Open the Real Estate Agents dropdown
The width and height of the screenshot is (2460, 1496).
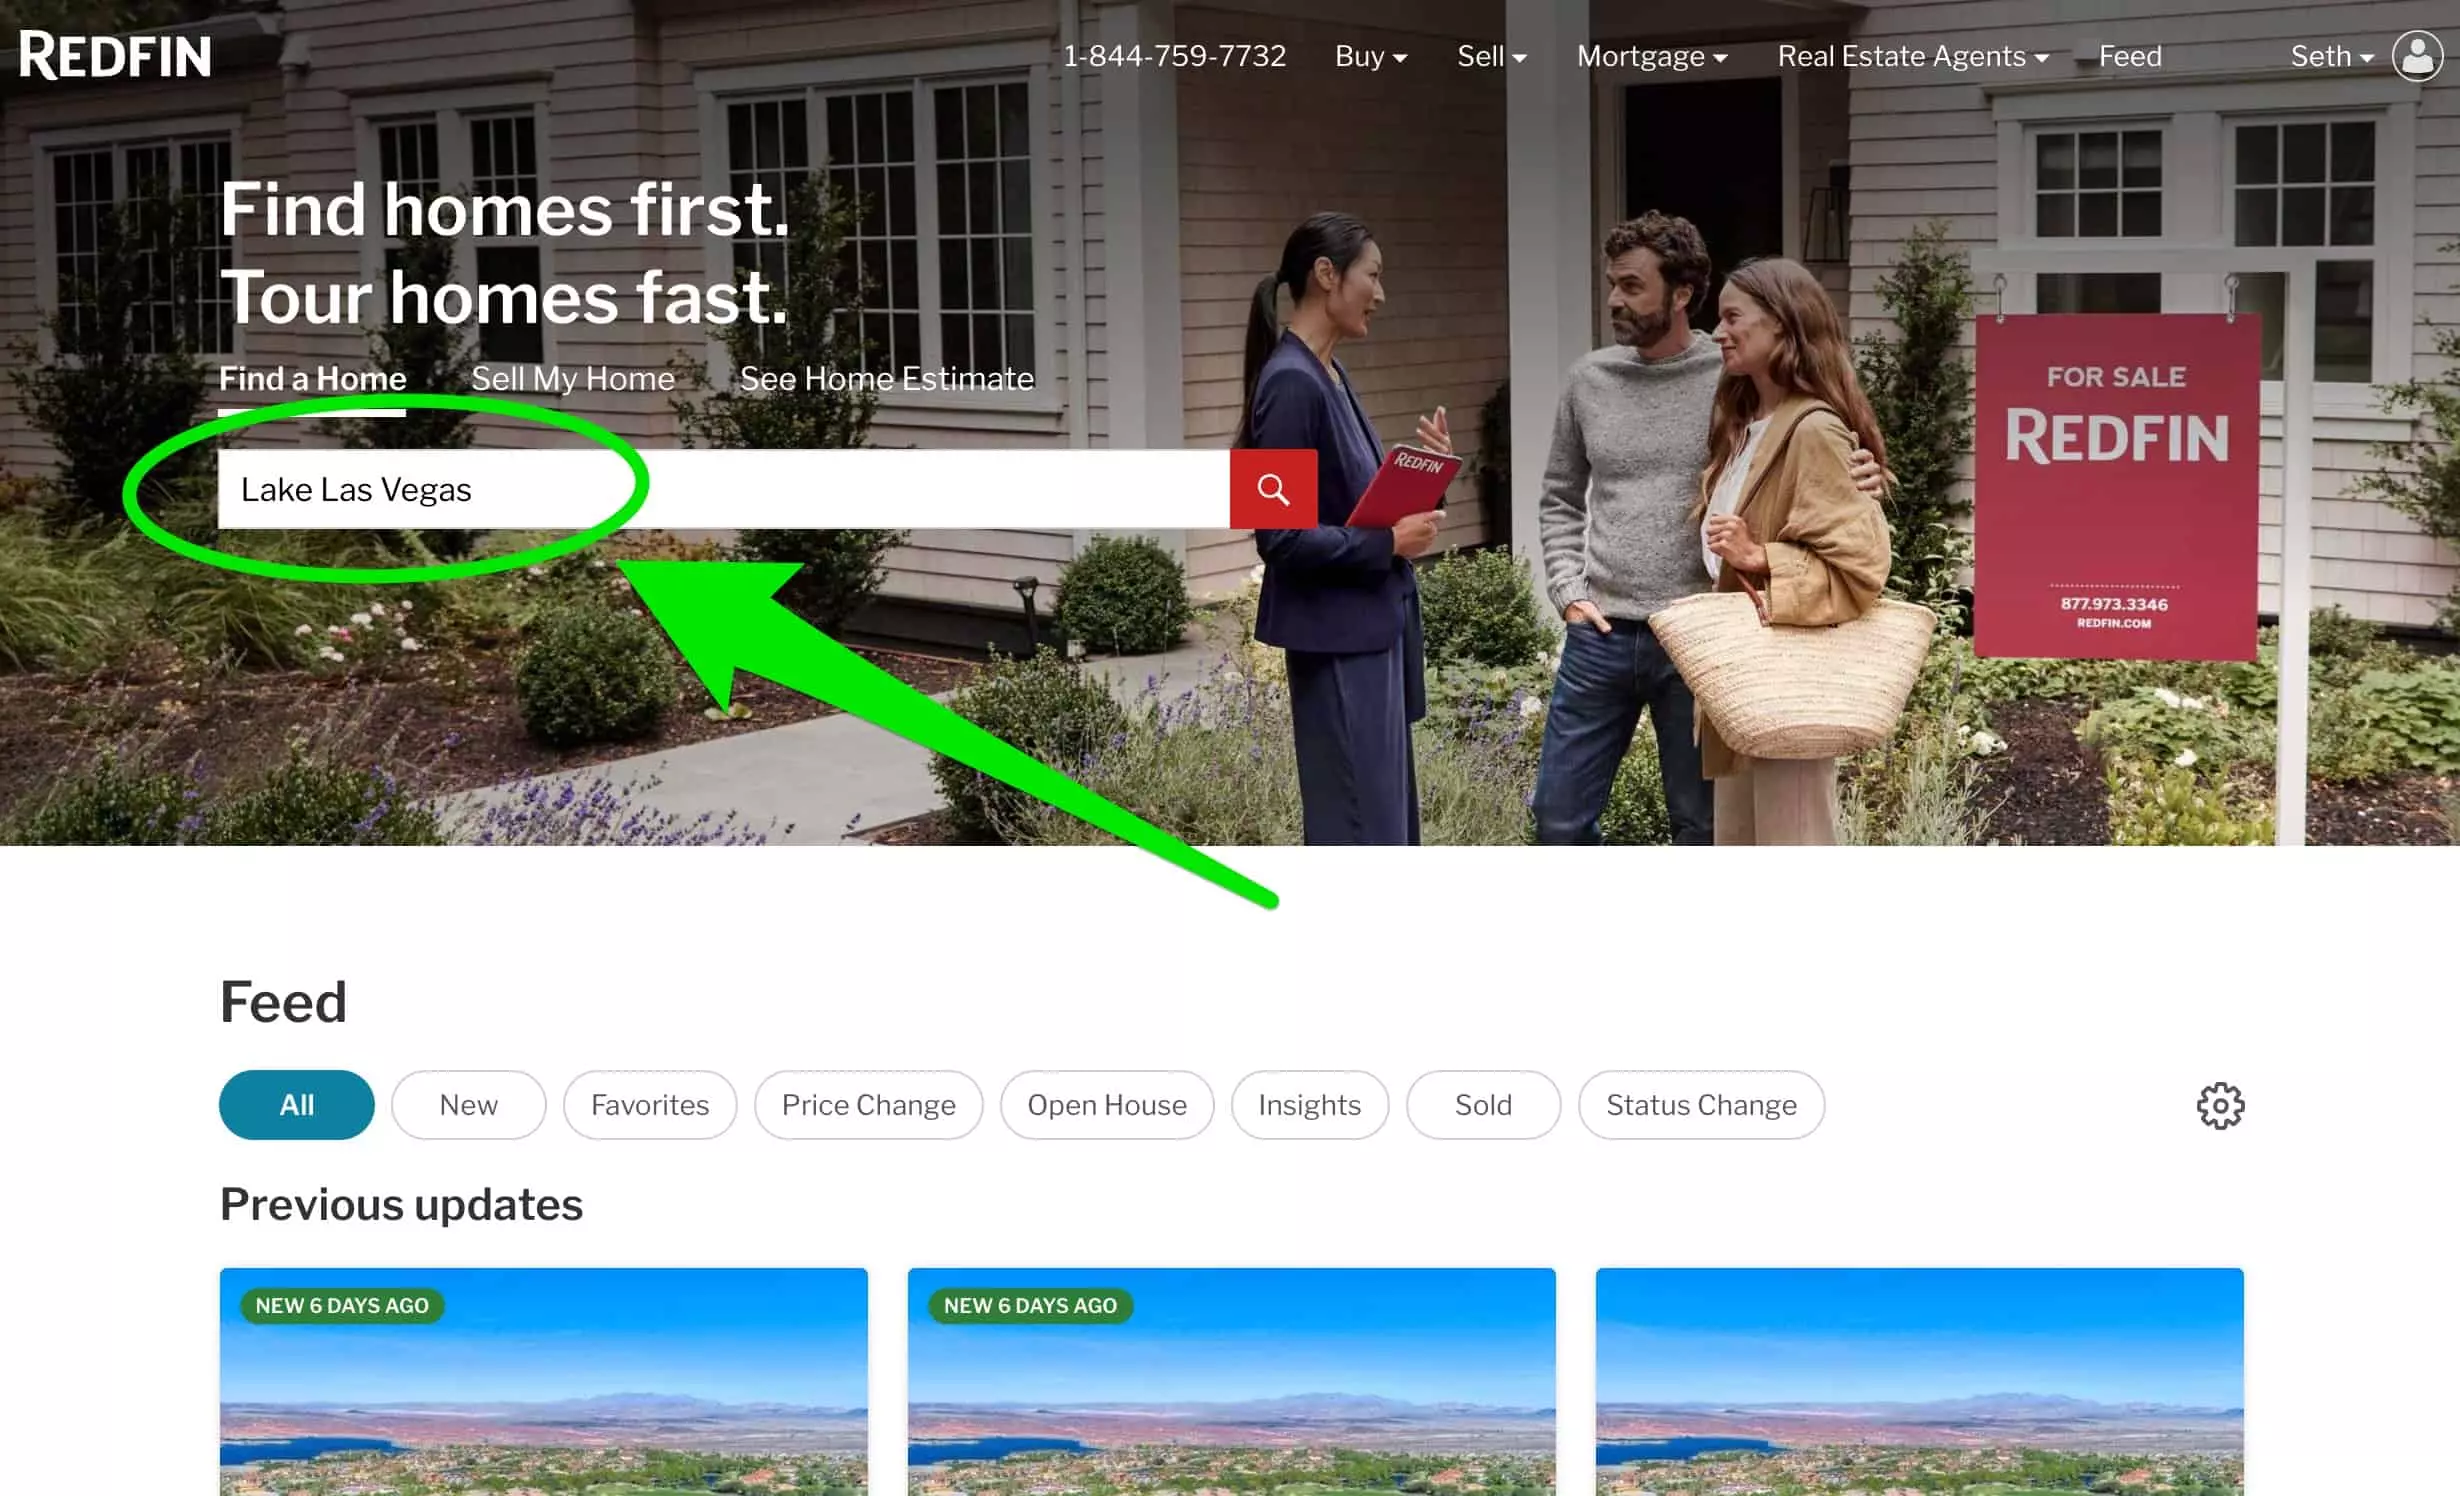coord(1914,56)
